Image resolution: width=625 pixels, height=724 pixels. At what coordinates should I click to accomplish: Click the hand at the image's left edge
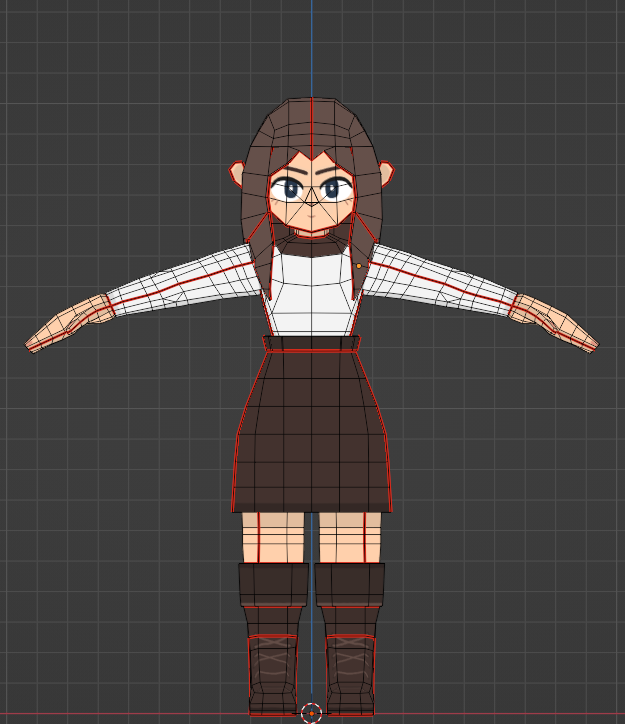tap(69, 322)
